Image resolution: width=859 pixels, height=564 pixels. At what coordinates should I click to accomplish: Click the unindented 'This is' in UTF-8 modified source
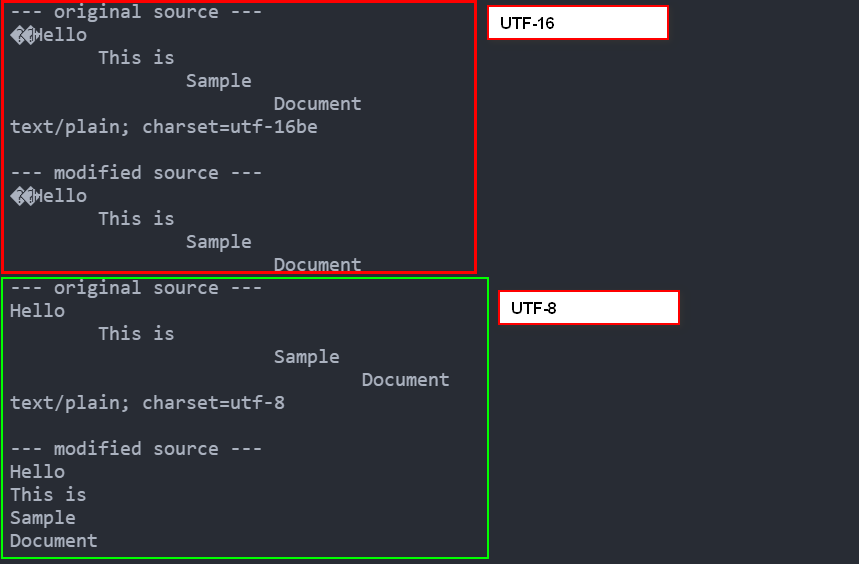point(48,495)
